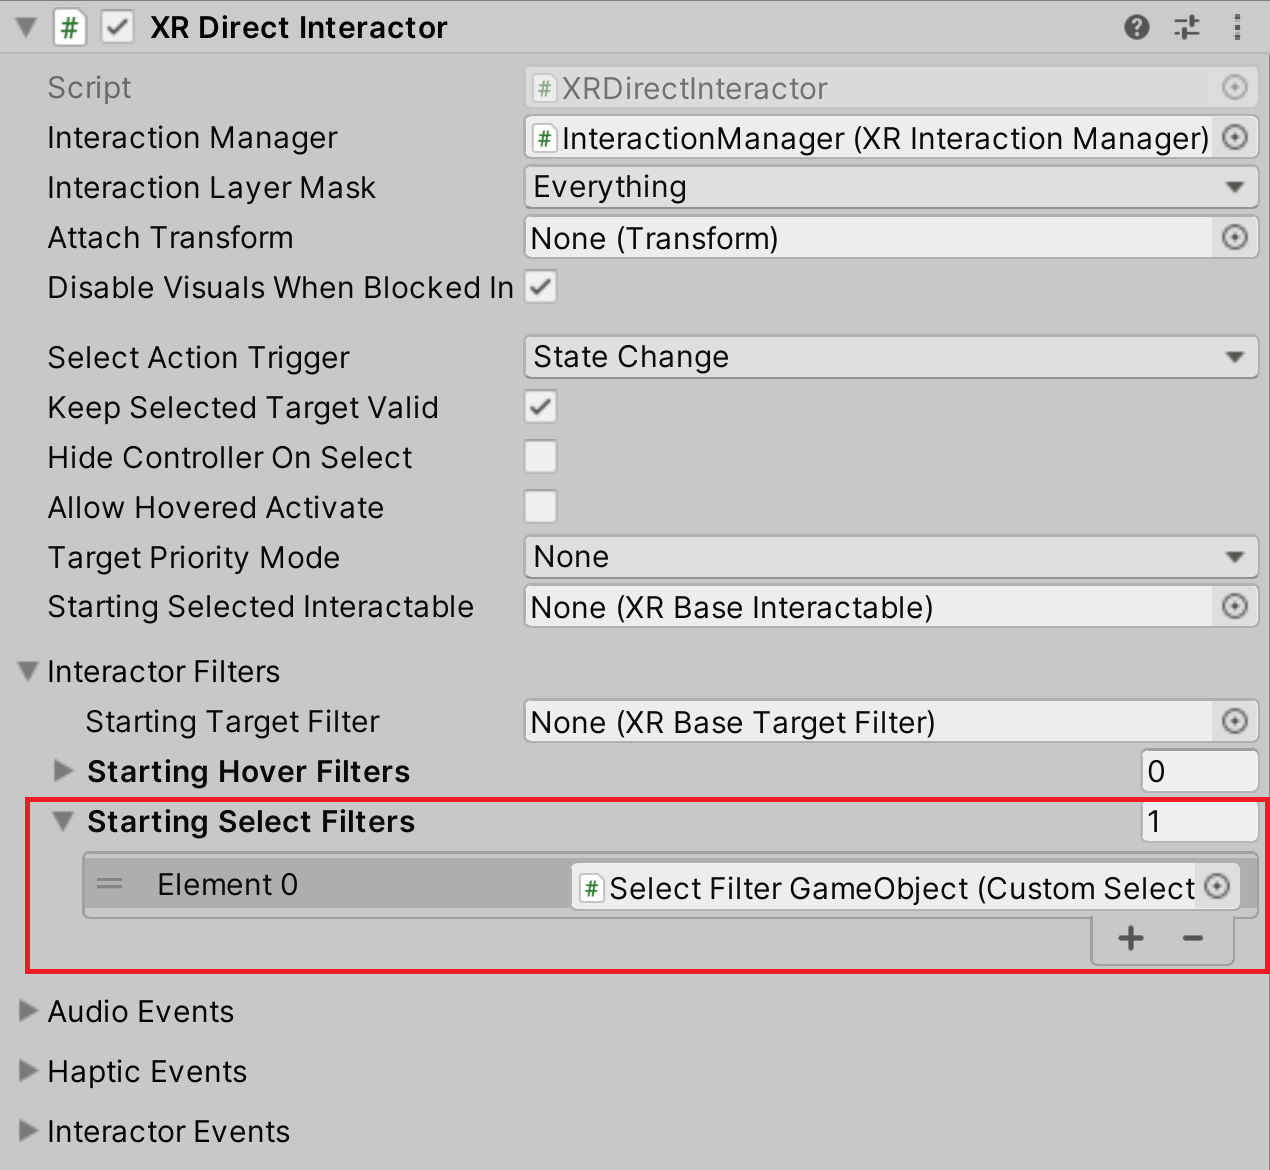The height and width of the screenshot is (1170, 1270).
Task: Remove the select filter with minus button
Action: point(1192,938)
